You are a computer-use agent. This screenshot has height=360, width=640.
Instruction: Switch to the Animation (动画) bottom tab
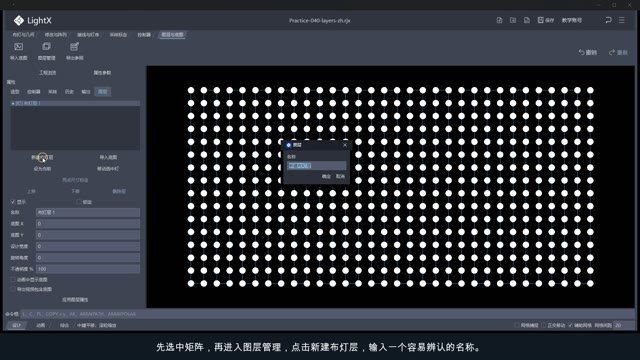[x=40, y=325]
